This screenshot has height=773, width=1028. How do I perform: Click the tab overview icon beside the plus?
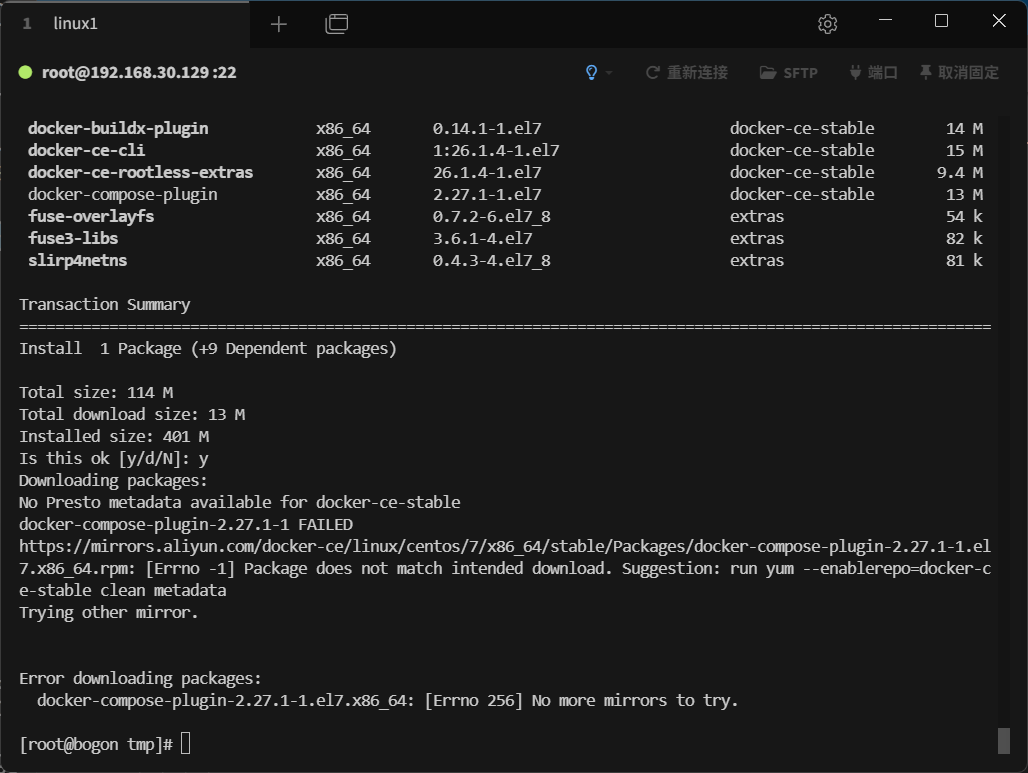[337, 23]
